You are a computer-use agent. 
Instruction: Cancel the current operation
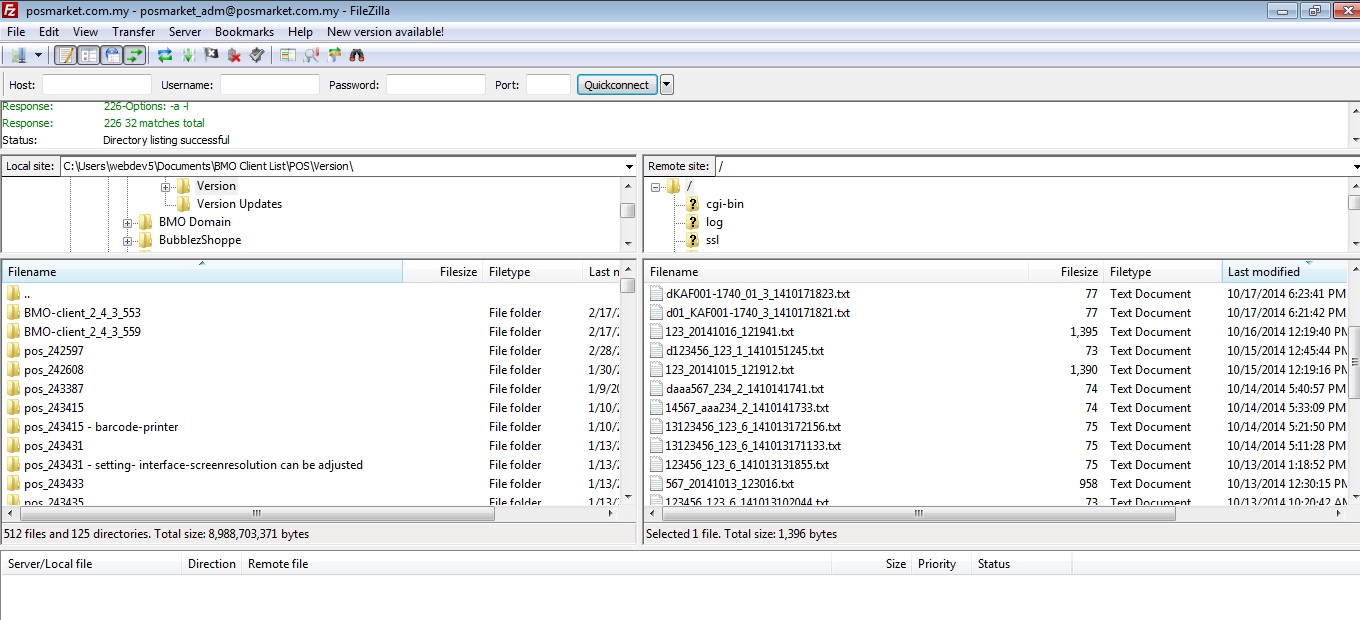211,55
